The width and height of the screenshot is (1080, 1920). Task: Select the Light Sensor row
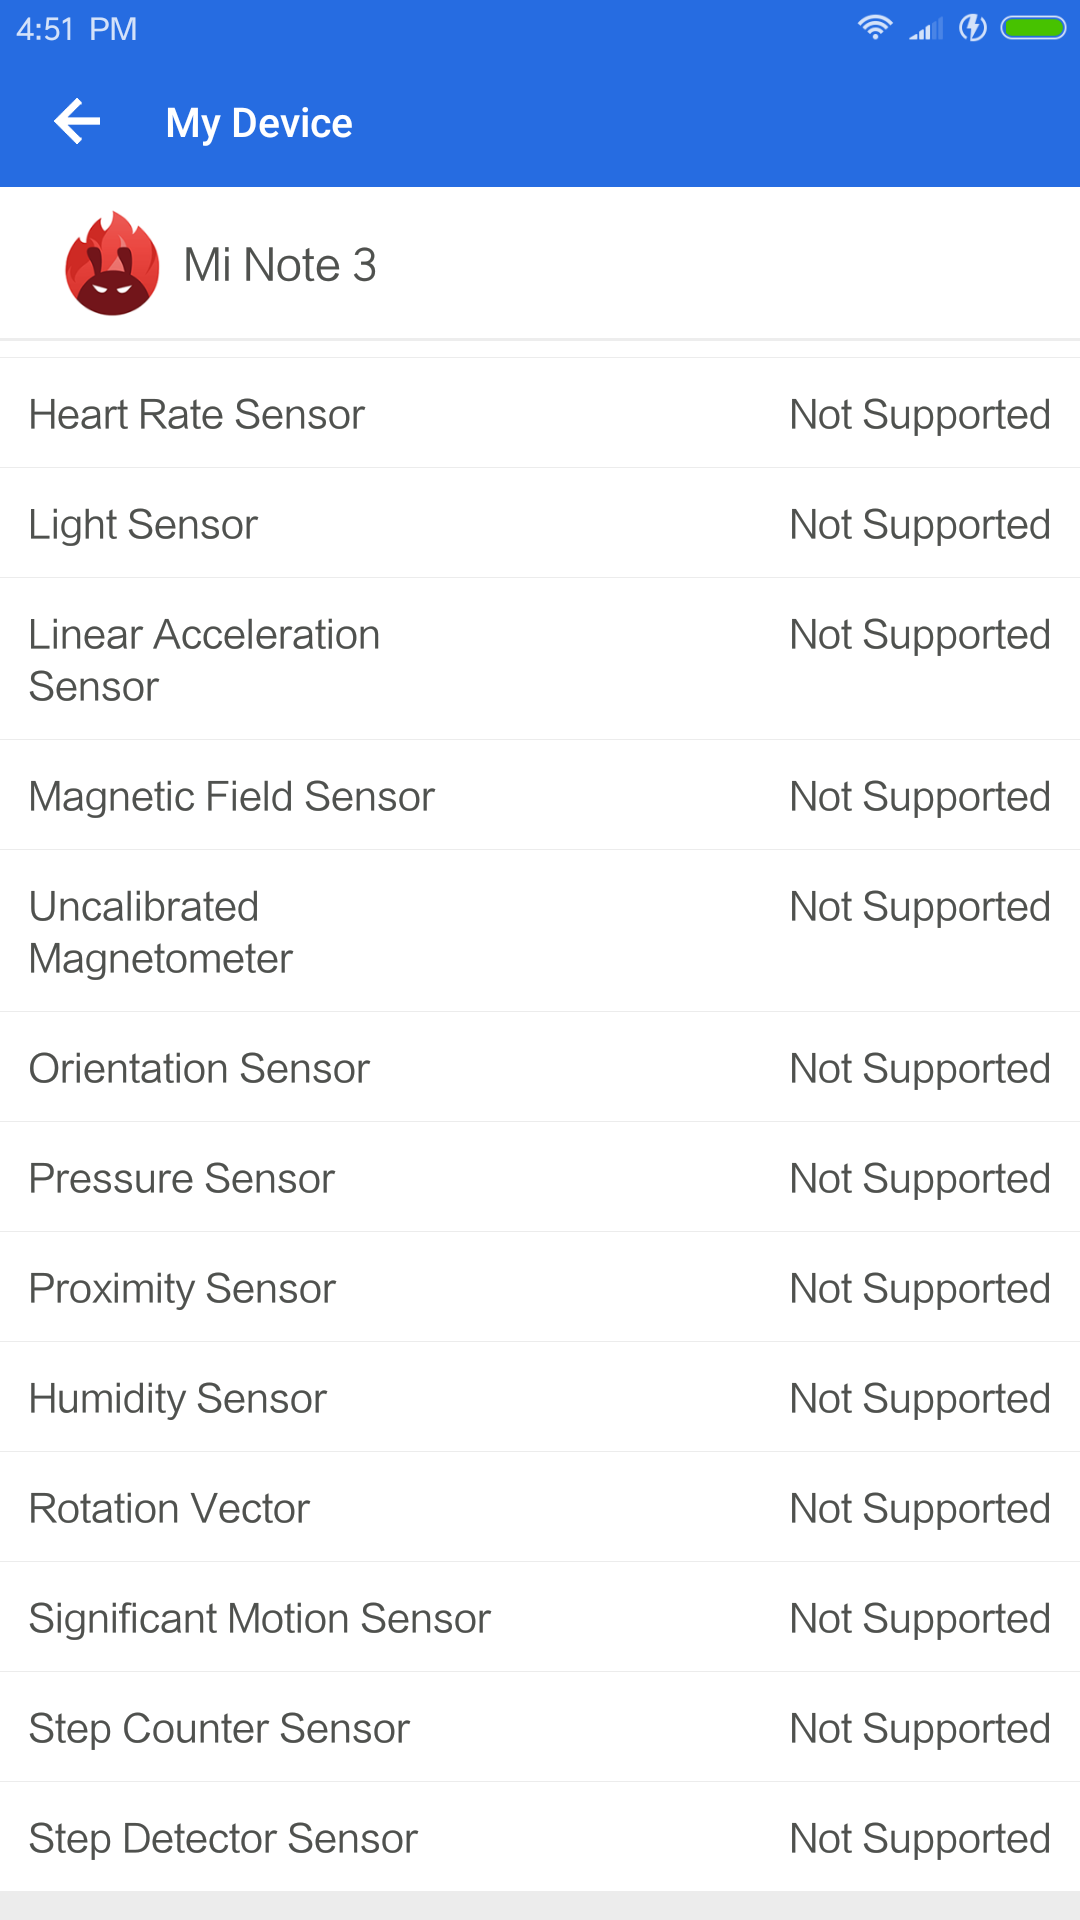(540, 524)
